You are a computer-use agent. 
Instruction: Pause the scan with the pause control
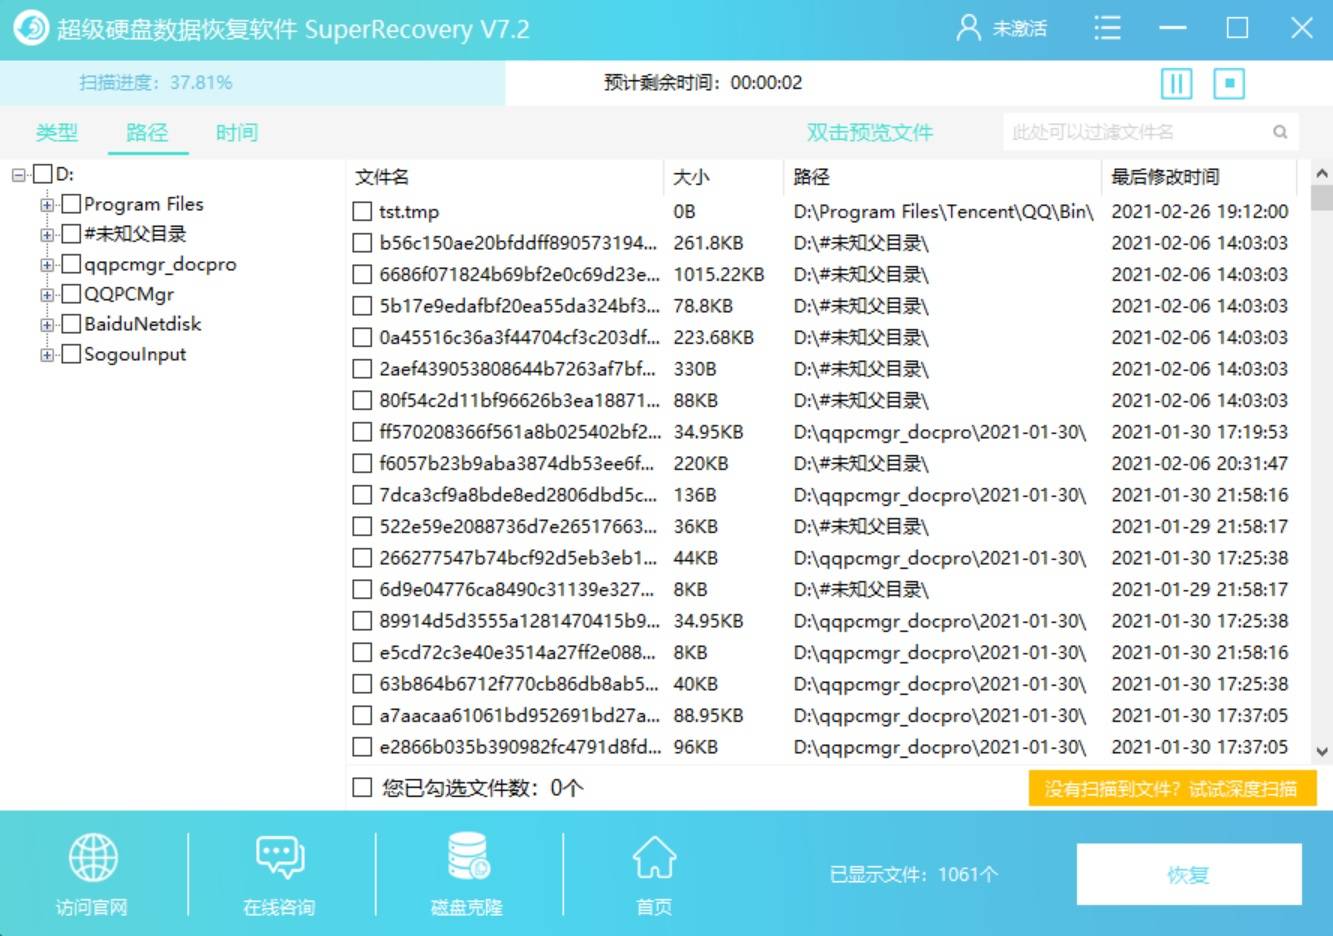[x=1177, y=83]
